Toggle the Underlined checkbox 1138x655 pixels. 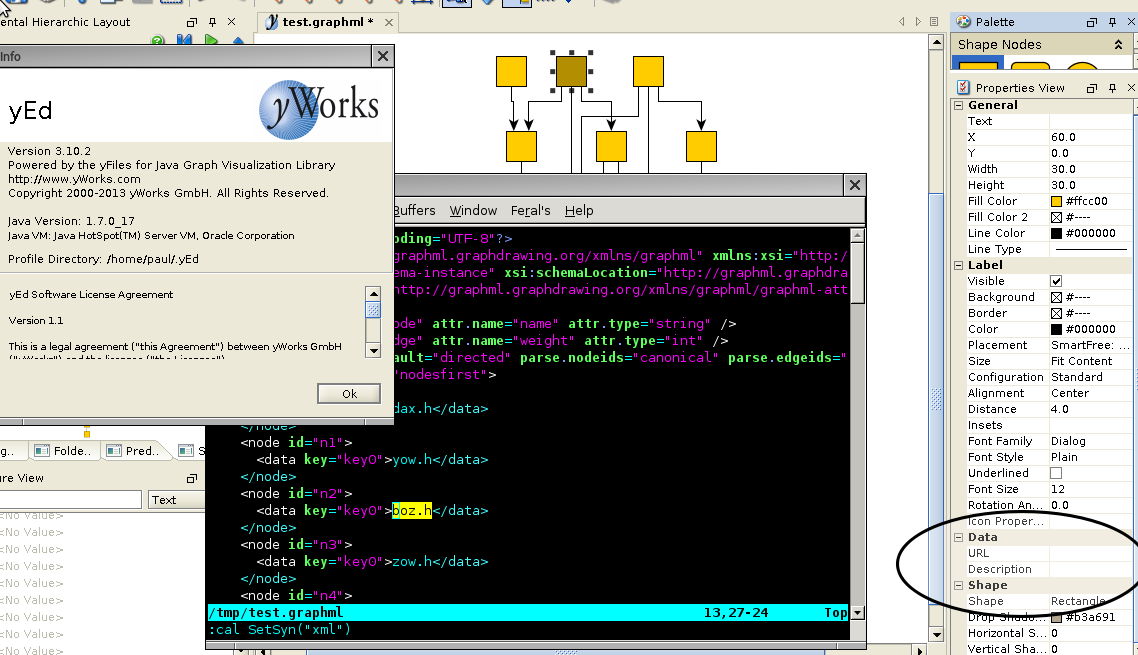[1056, 473]
